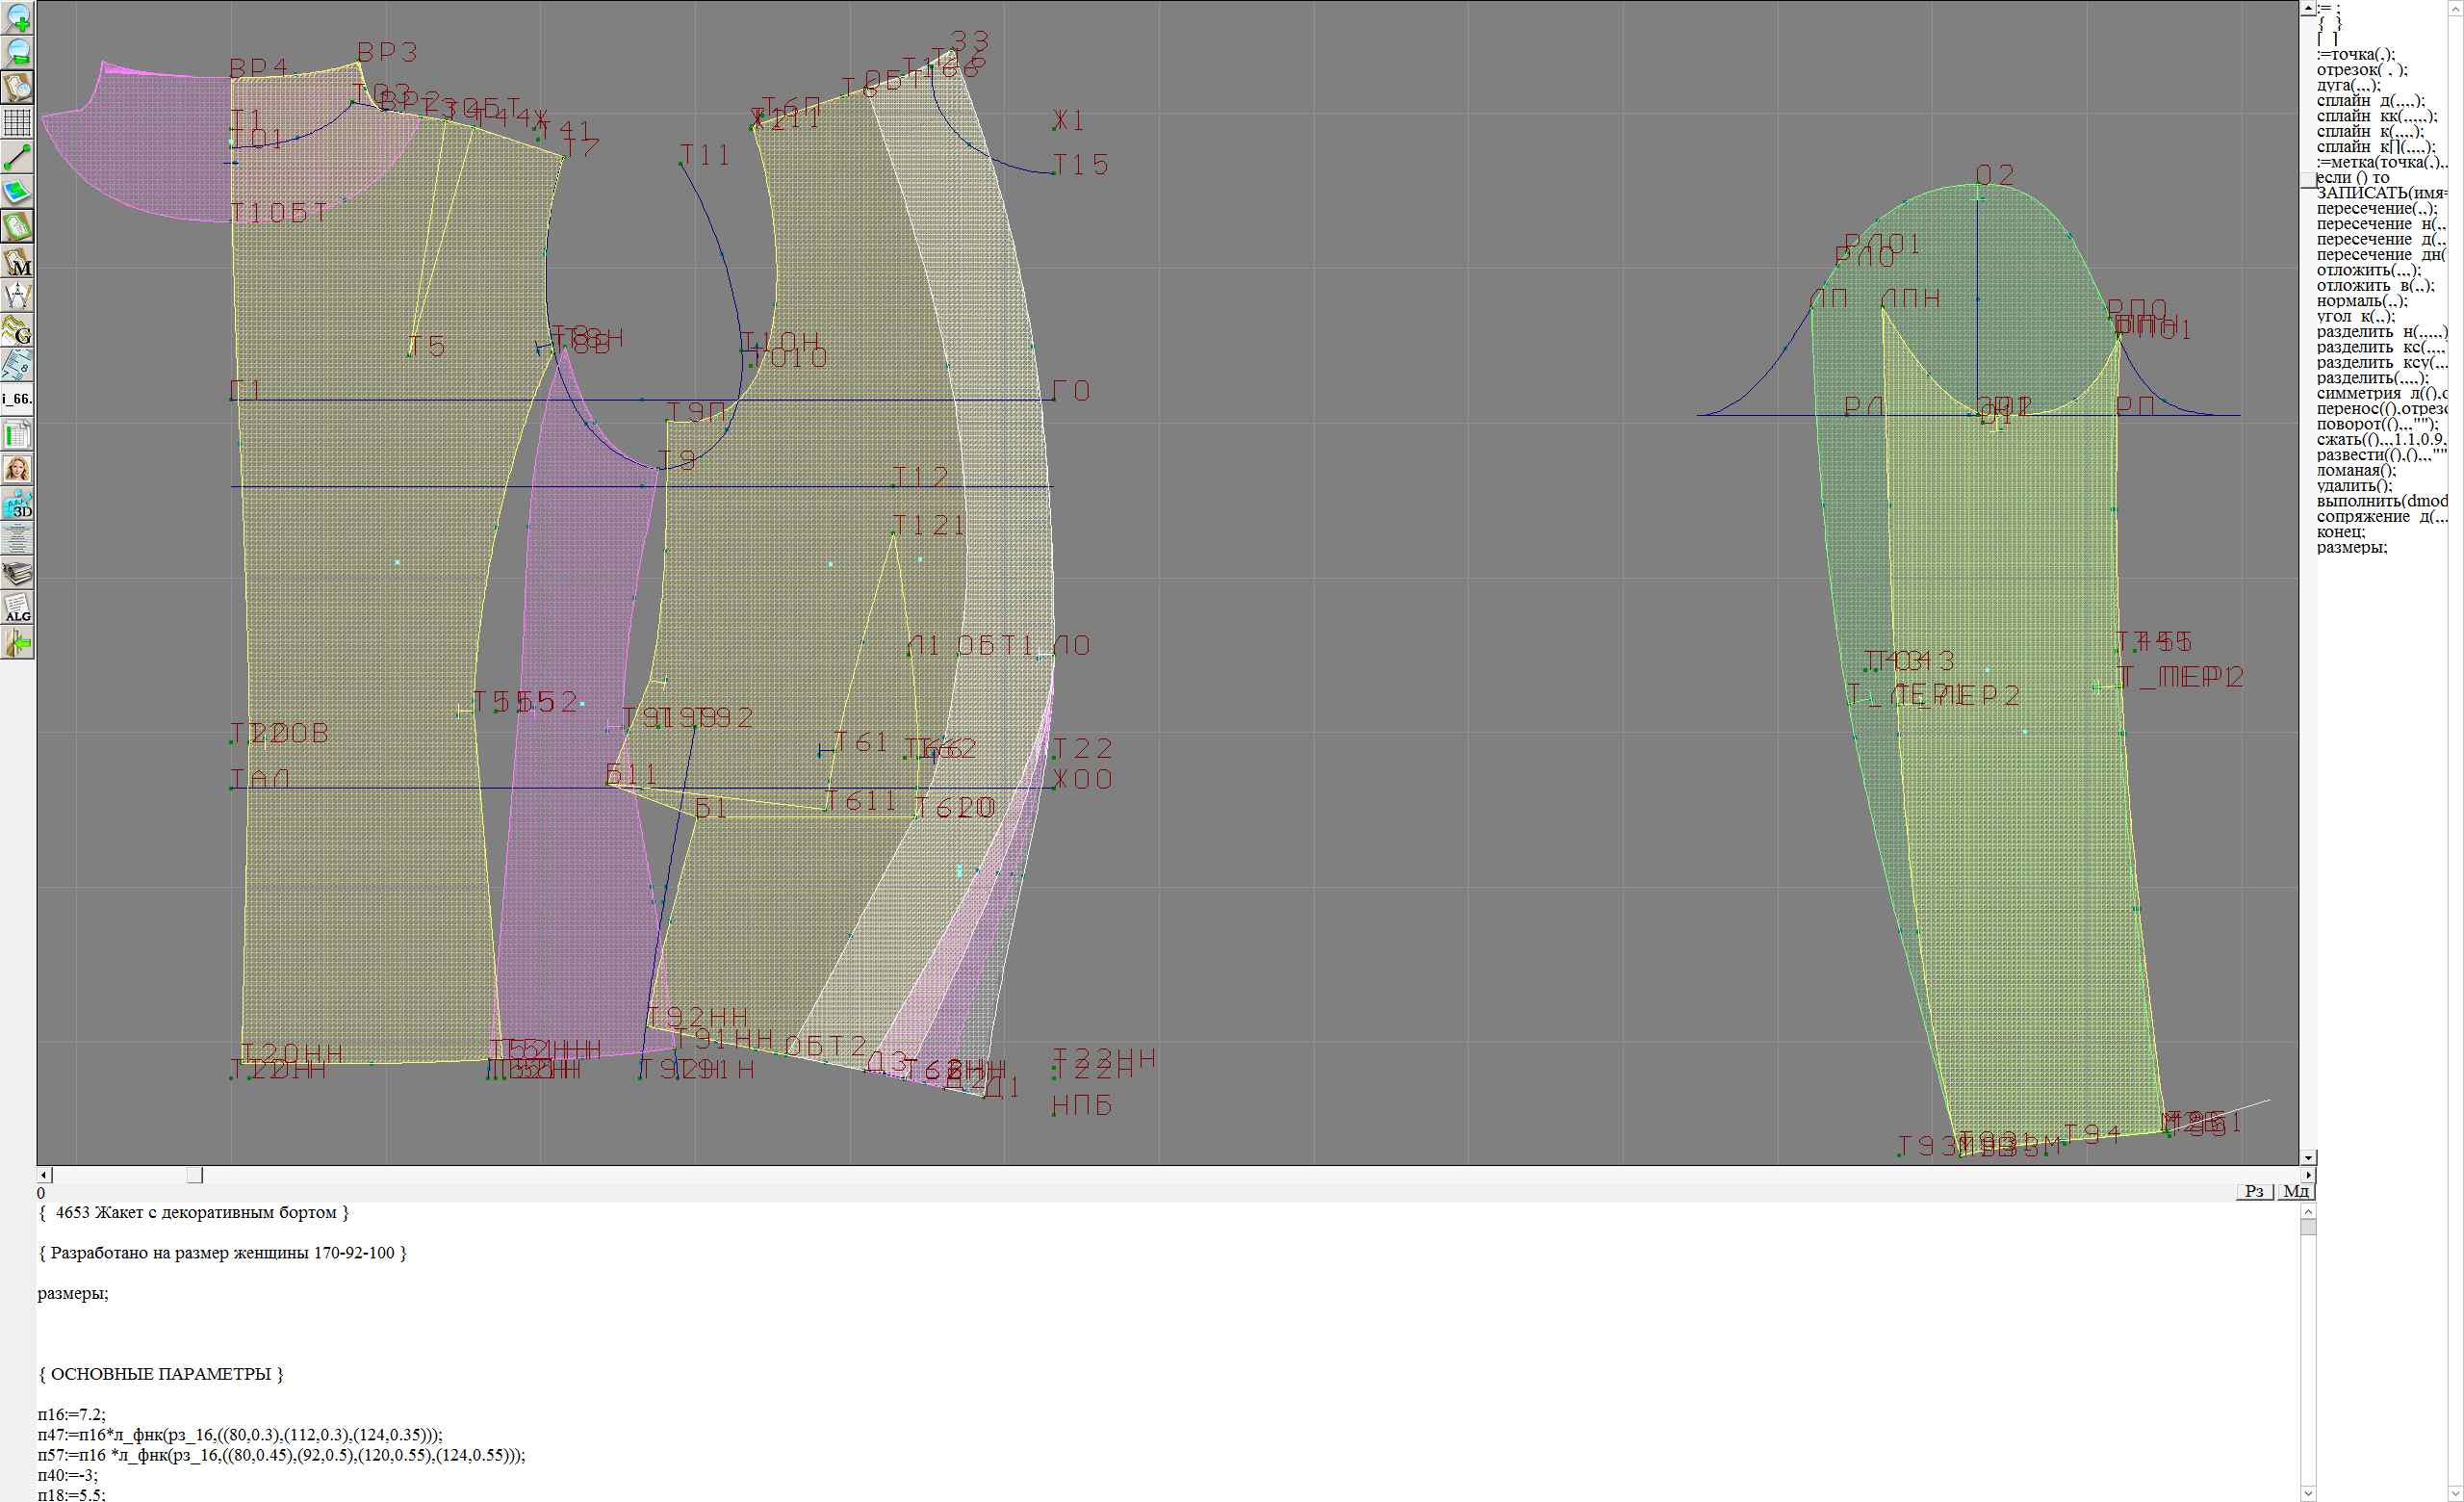
Task: Insert the 'отрезок( , );' command from list
Action: click(x=2361, y=70)
